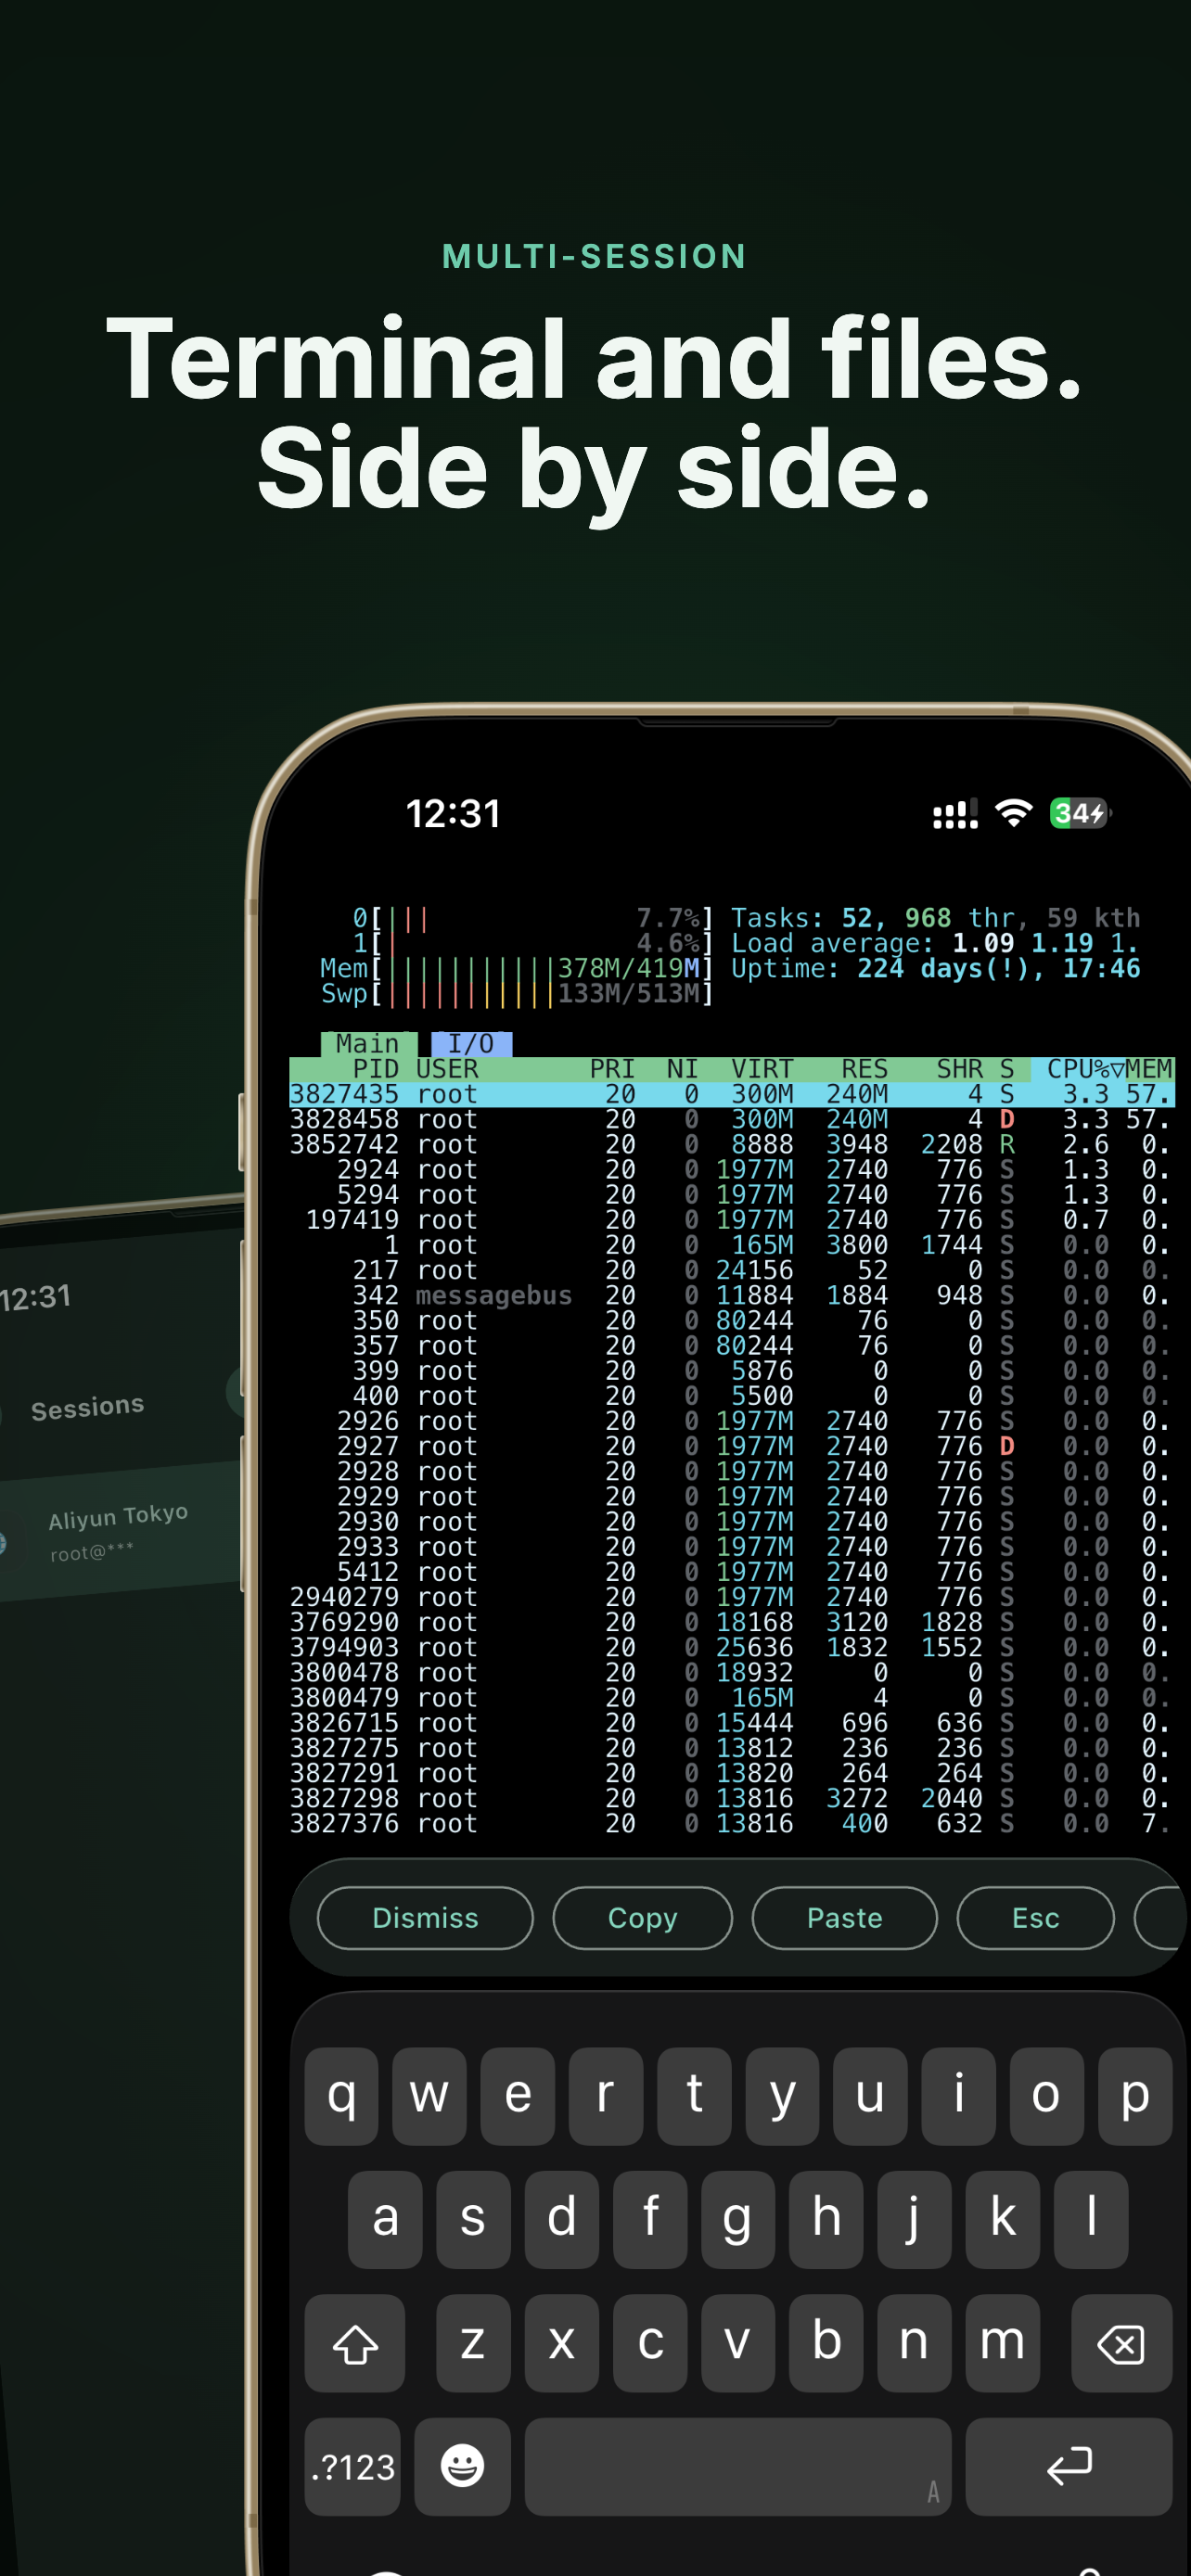
Task: Tap the h key
Action: (826, 2219)
